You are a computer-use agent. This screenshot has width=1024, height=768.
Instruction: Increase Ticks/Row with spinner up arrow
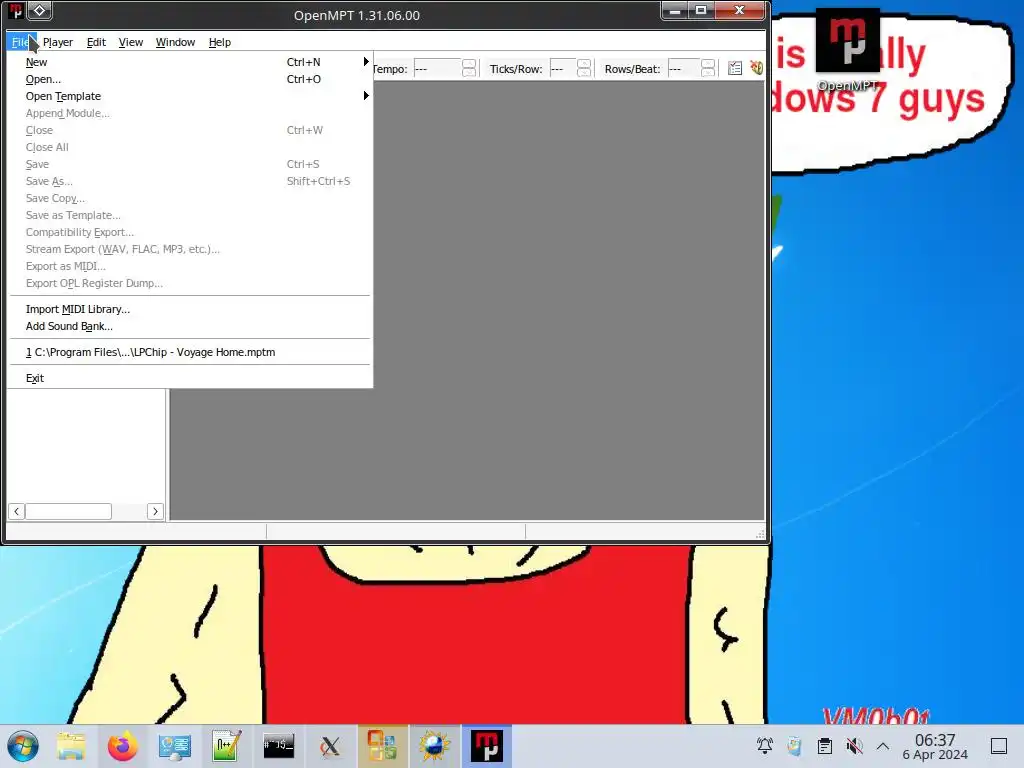[x=584, y=64]
